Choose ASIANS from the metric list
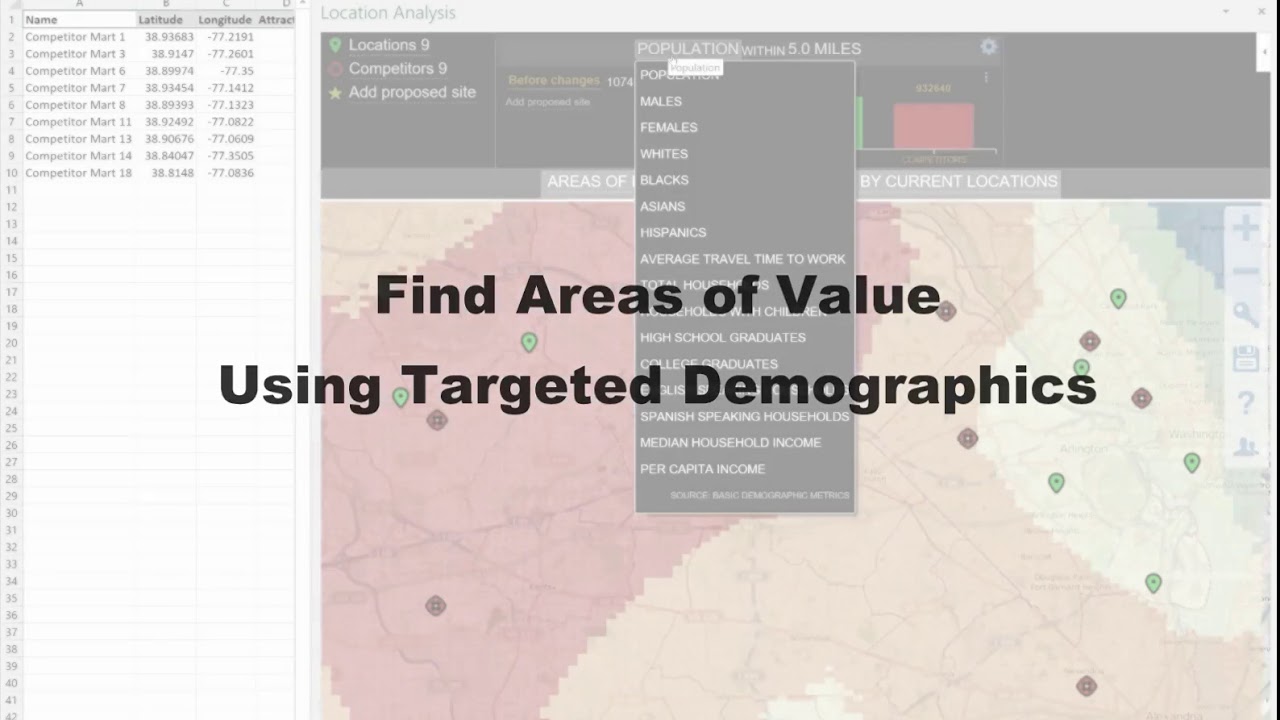1280x720 pixels. (x=663, y=206)
